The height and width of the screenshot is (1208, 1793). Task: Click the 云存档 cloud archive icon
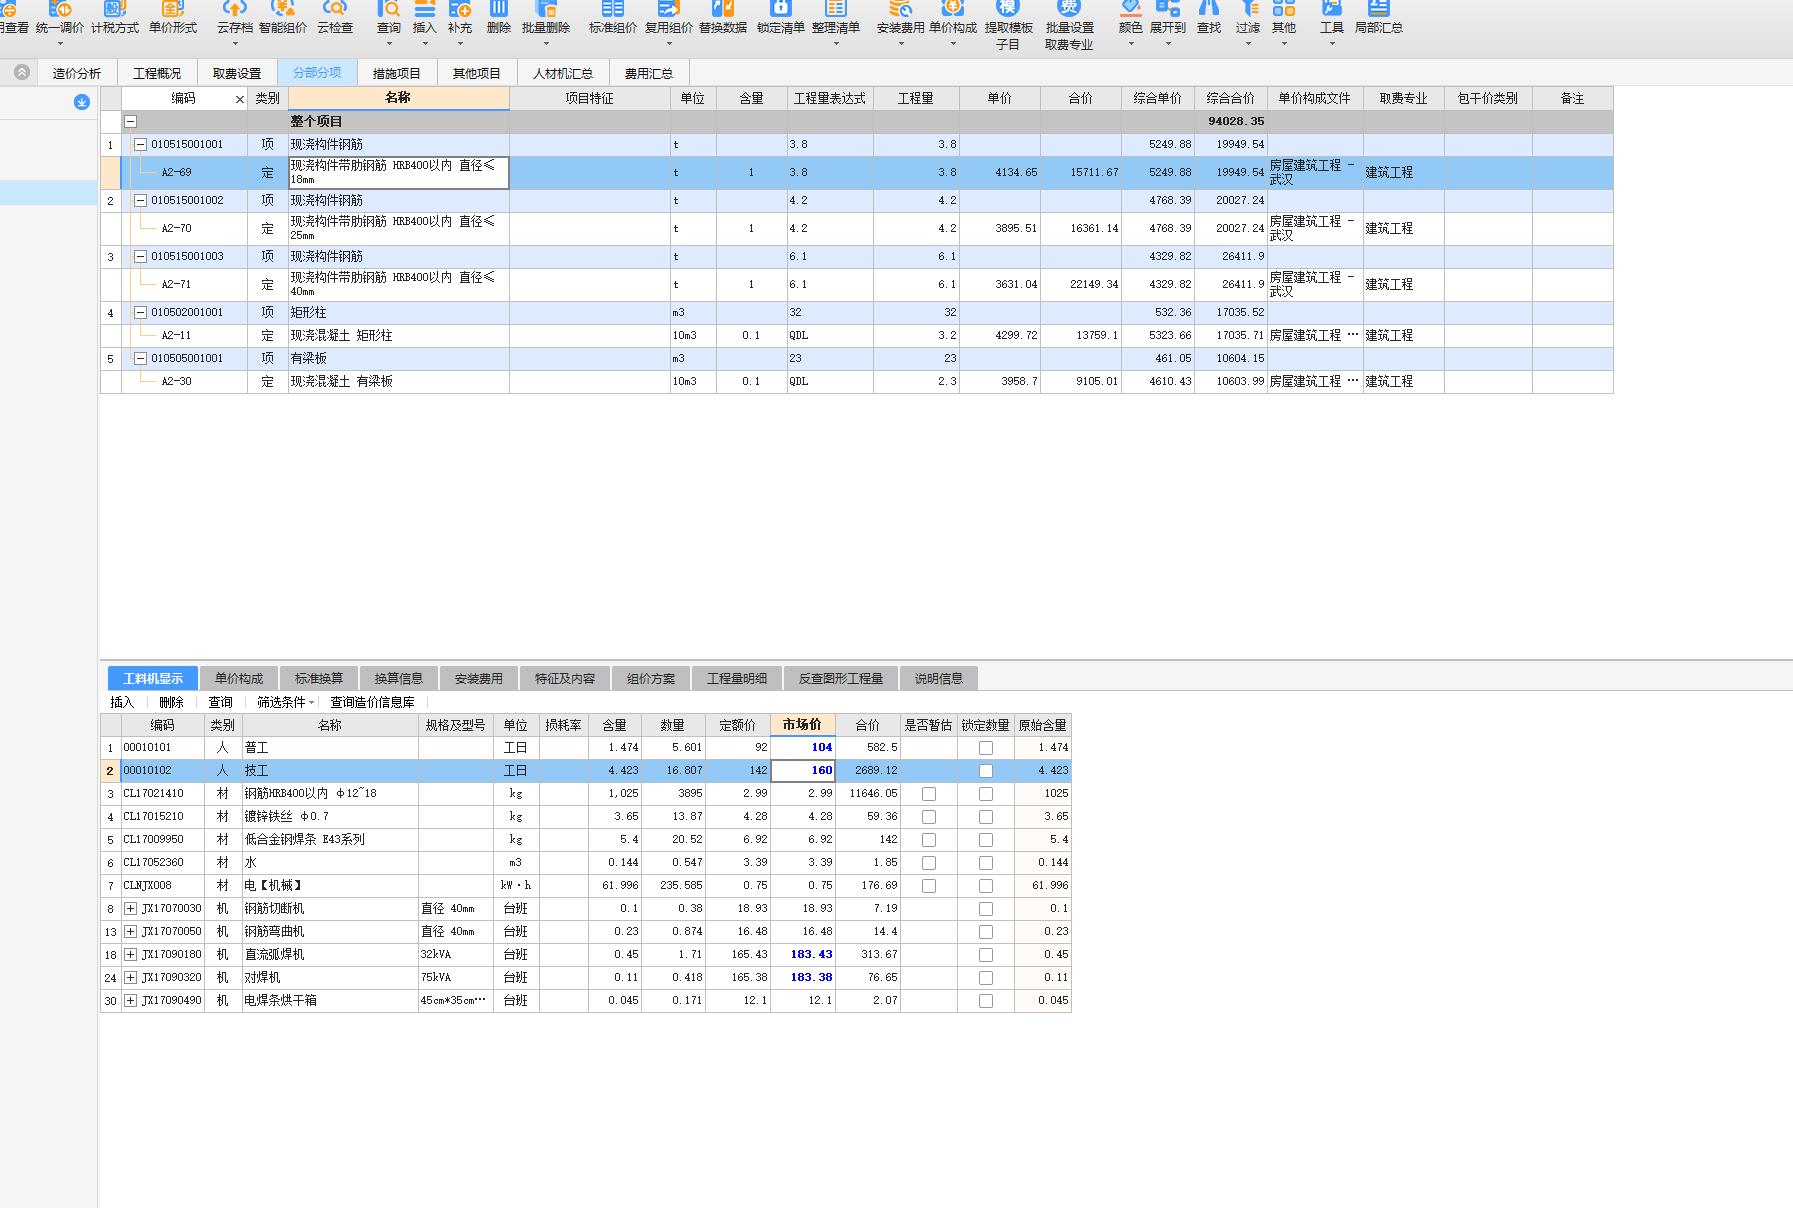pos(235,18)
